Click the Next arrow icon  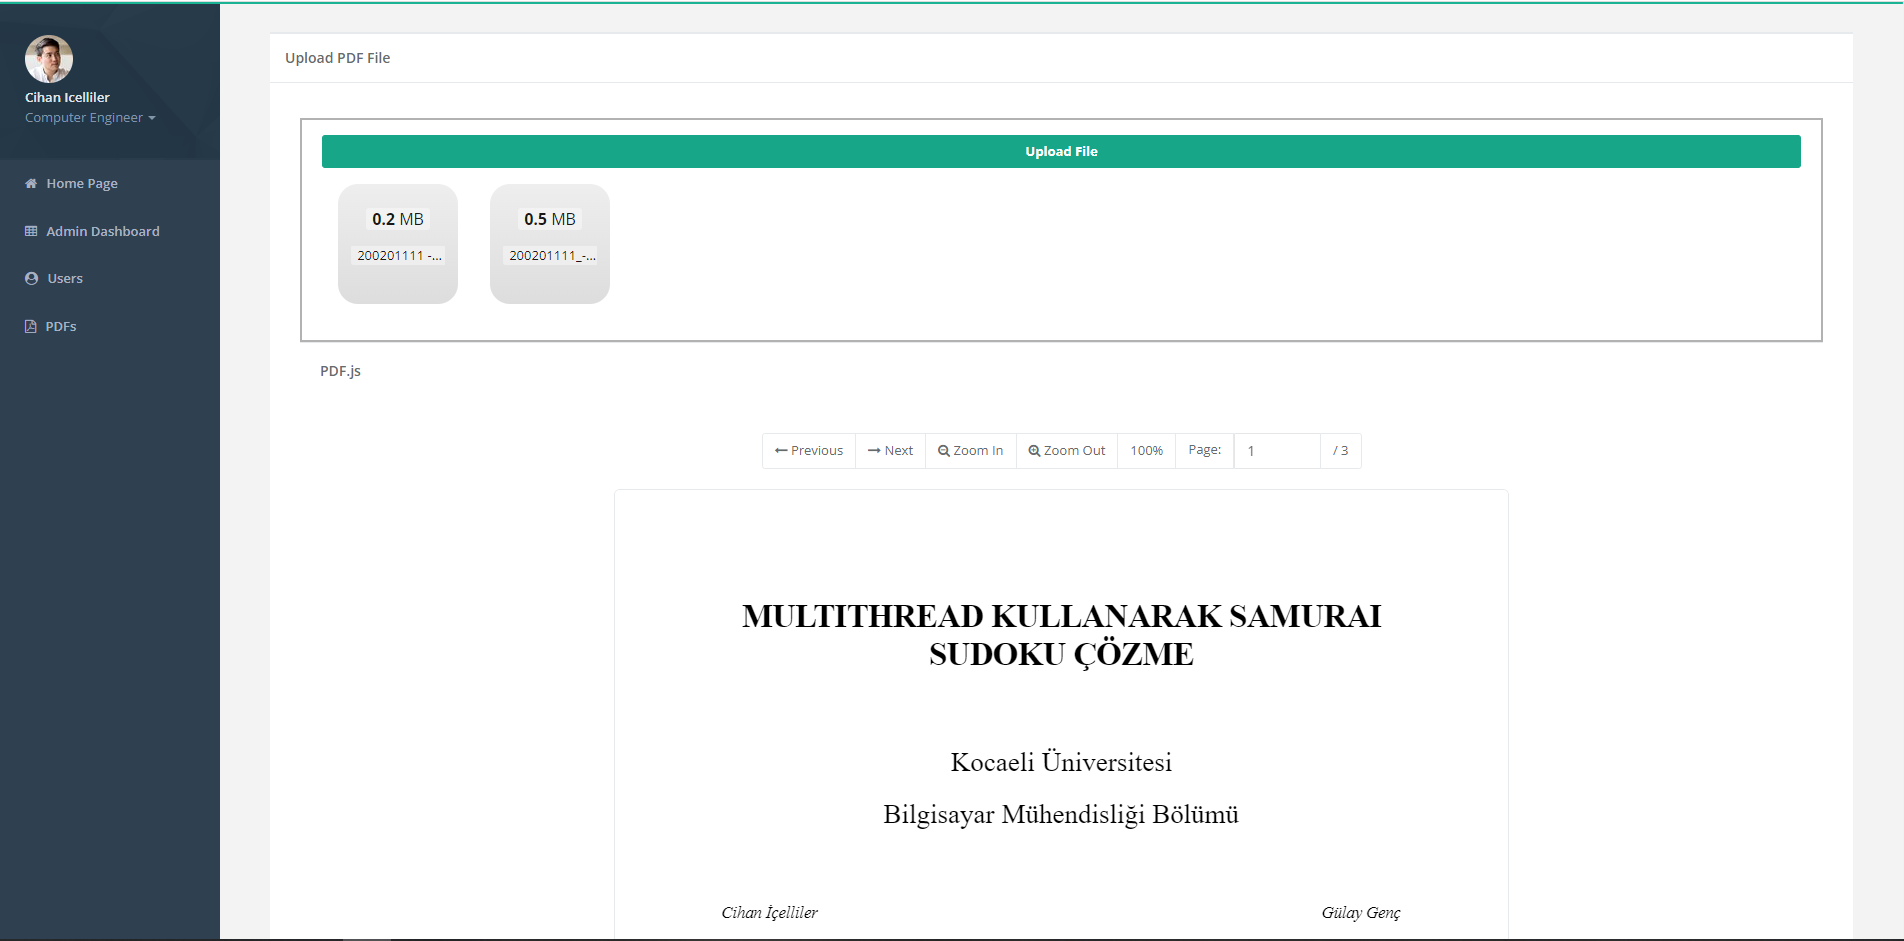click(x=874, y=450)
